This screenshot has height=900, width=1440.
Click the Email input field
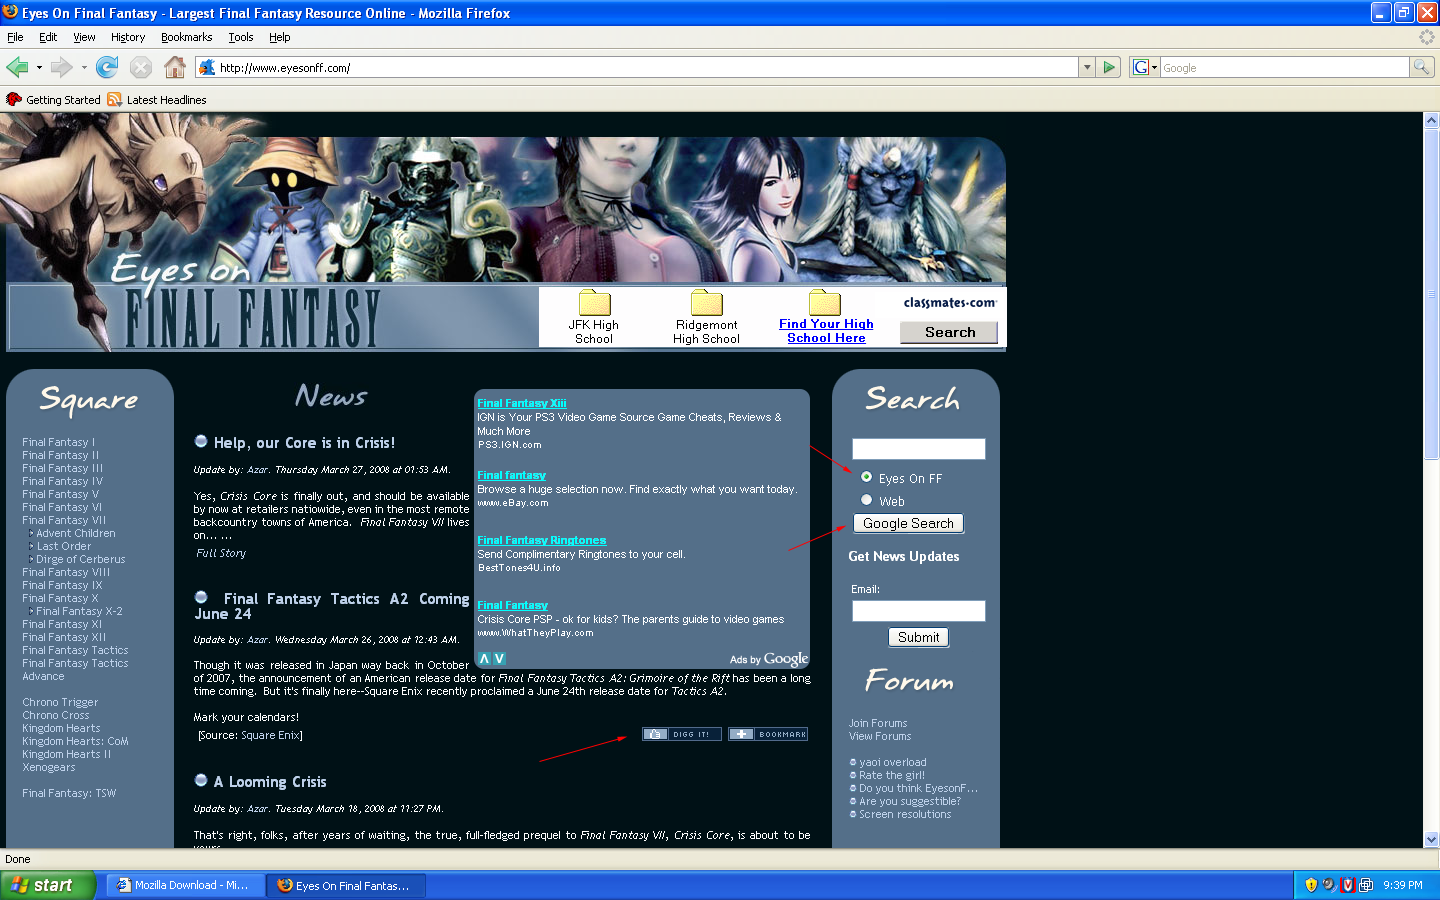[918, 611]
